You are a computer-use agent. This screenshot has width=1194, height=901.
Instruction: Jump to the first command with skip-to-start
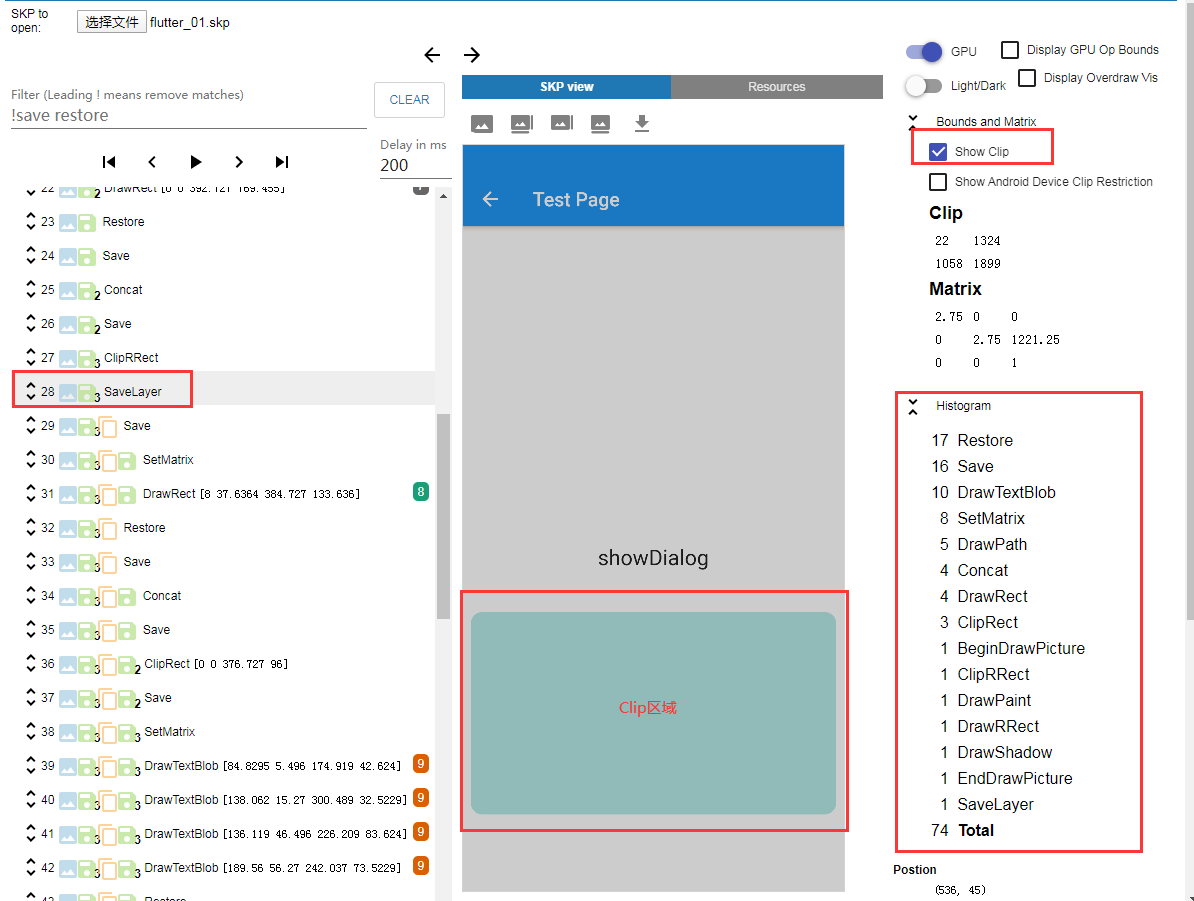(109, 161)
